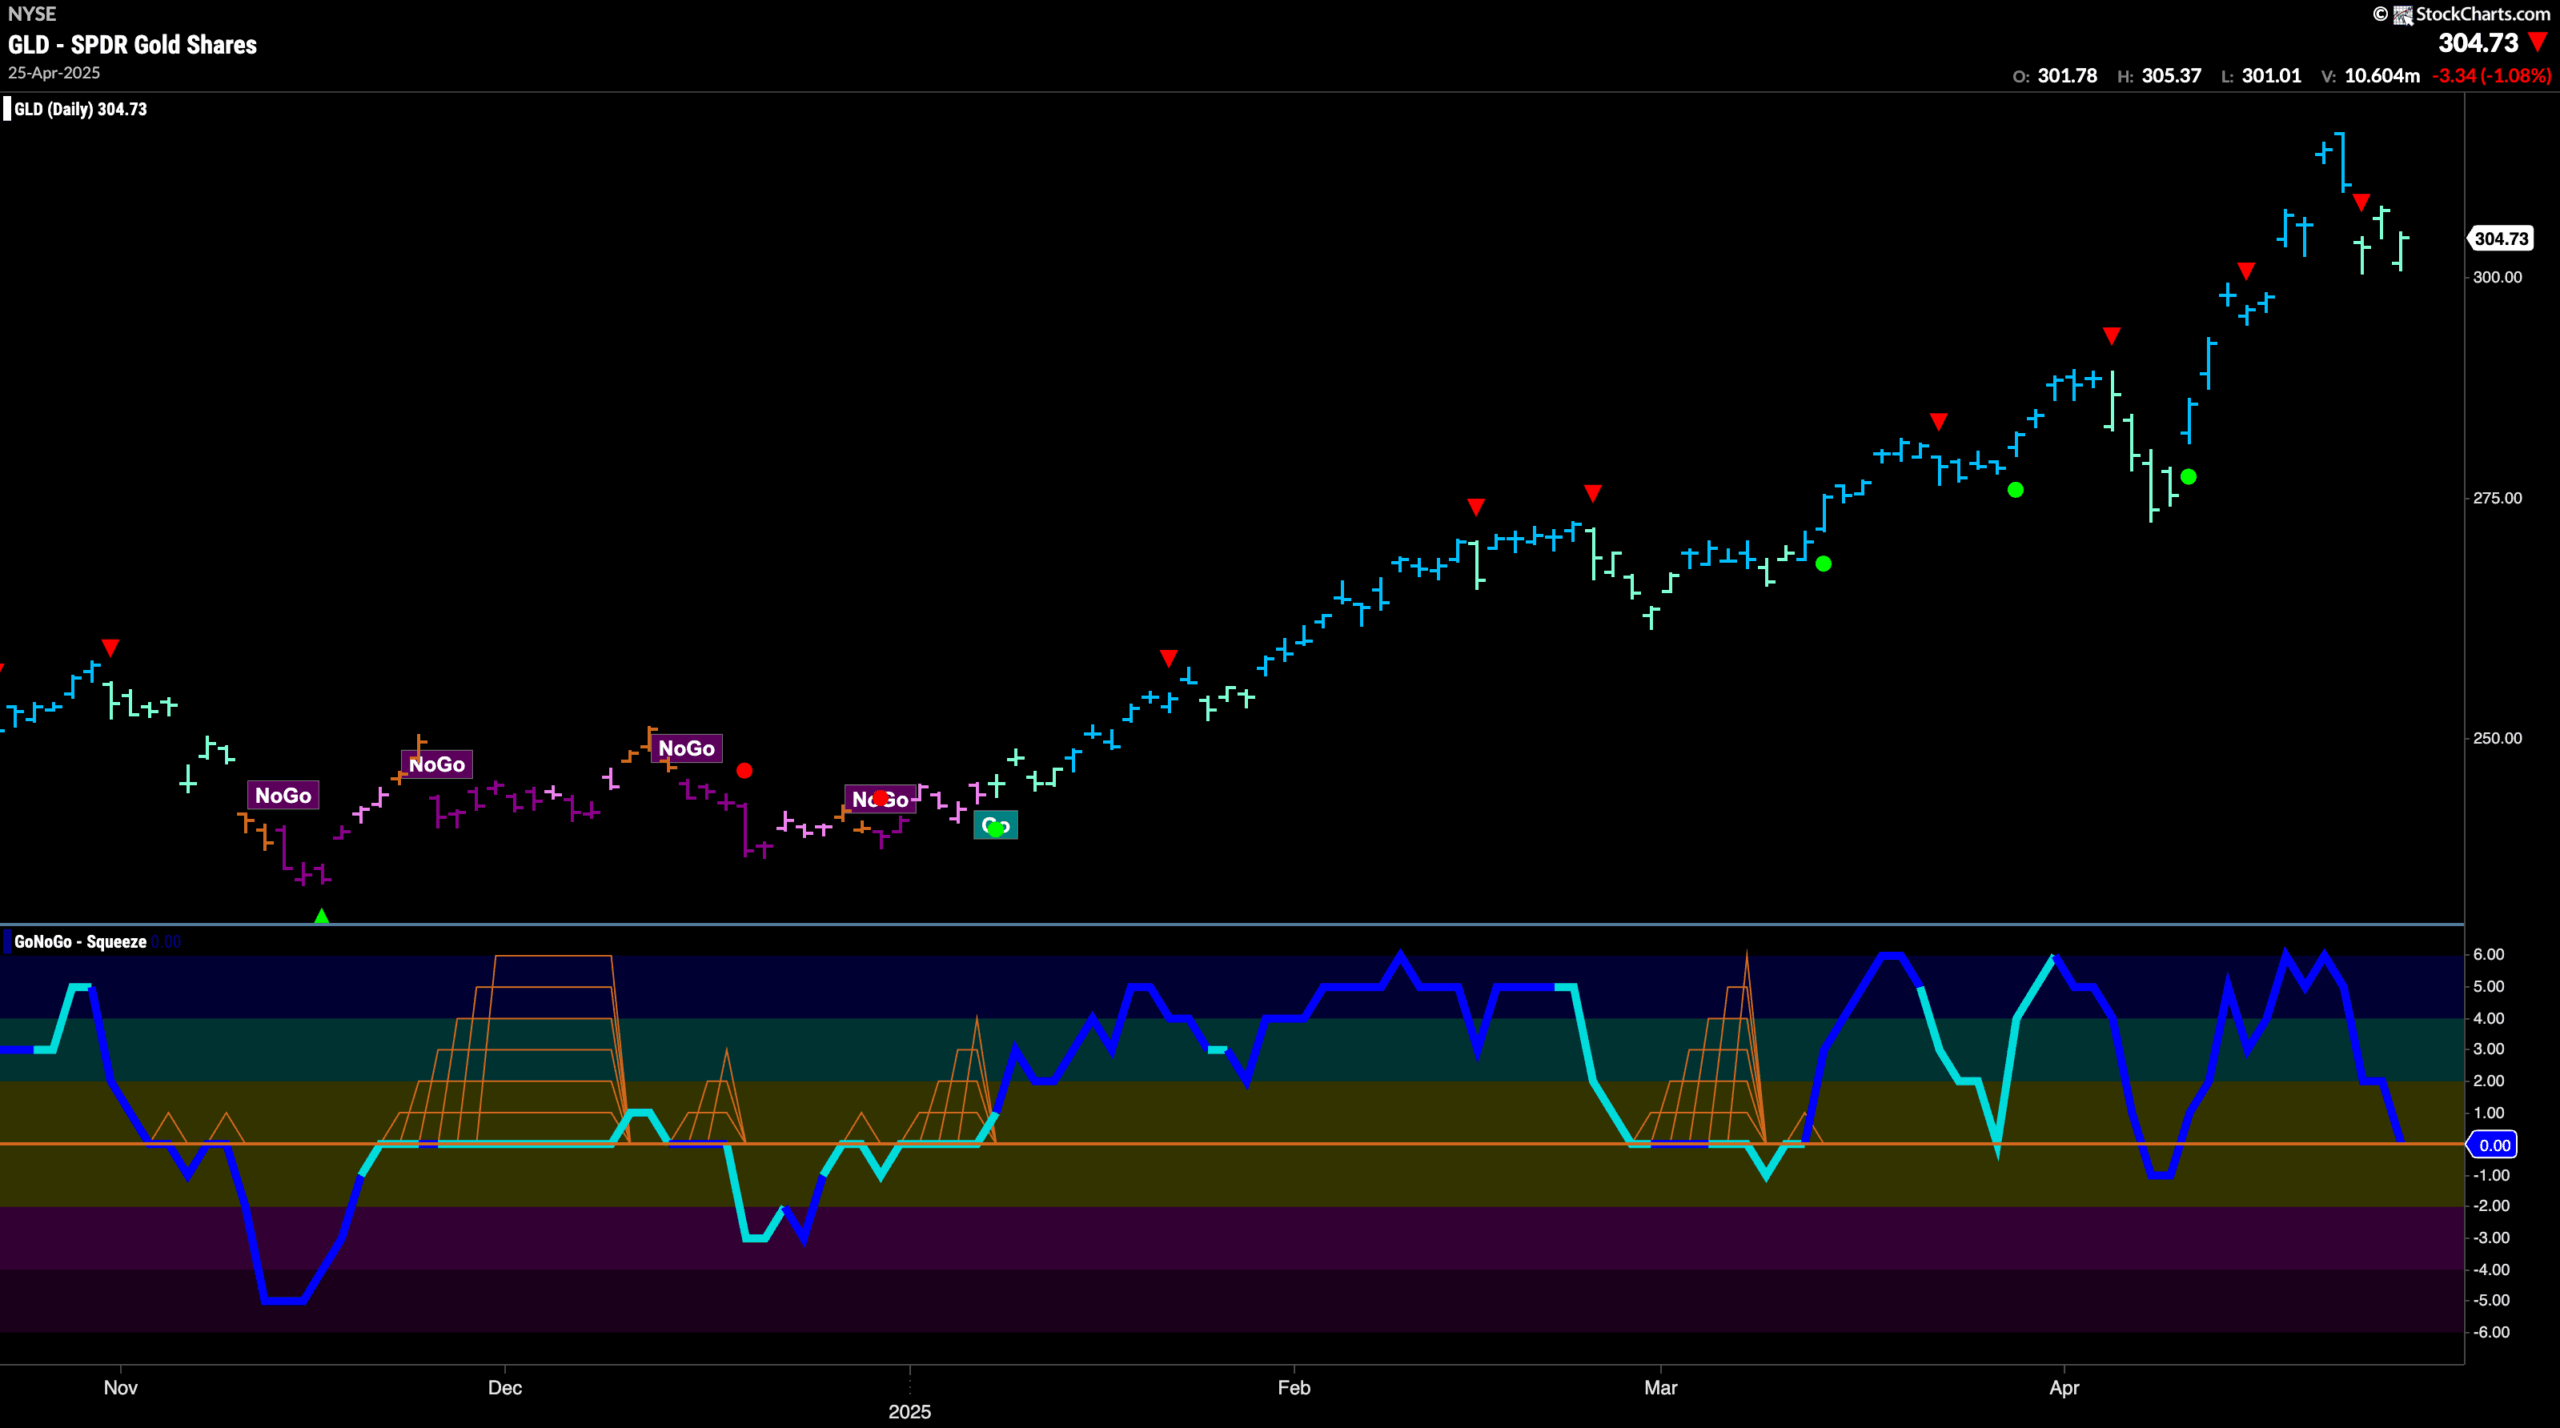Screen dimensions: 2560x1428
Task: Click the Nov label on the time axis
Action: pos(121,1388)
